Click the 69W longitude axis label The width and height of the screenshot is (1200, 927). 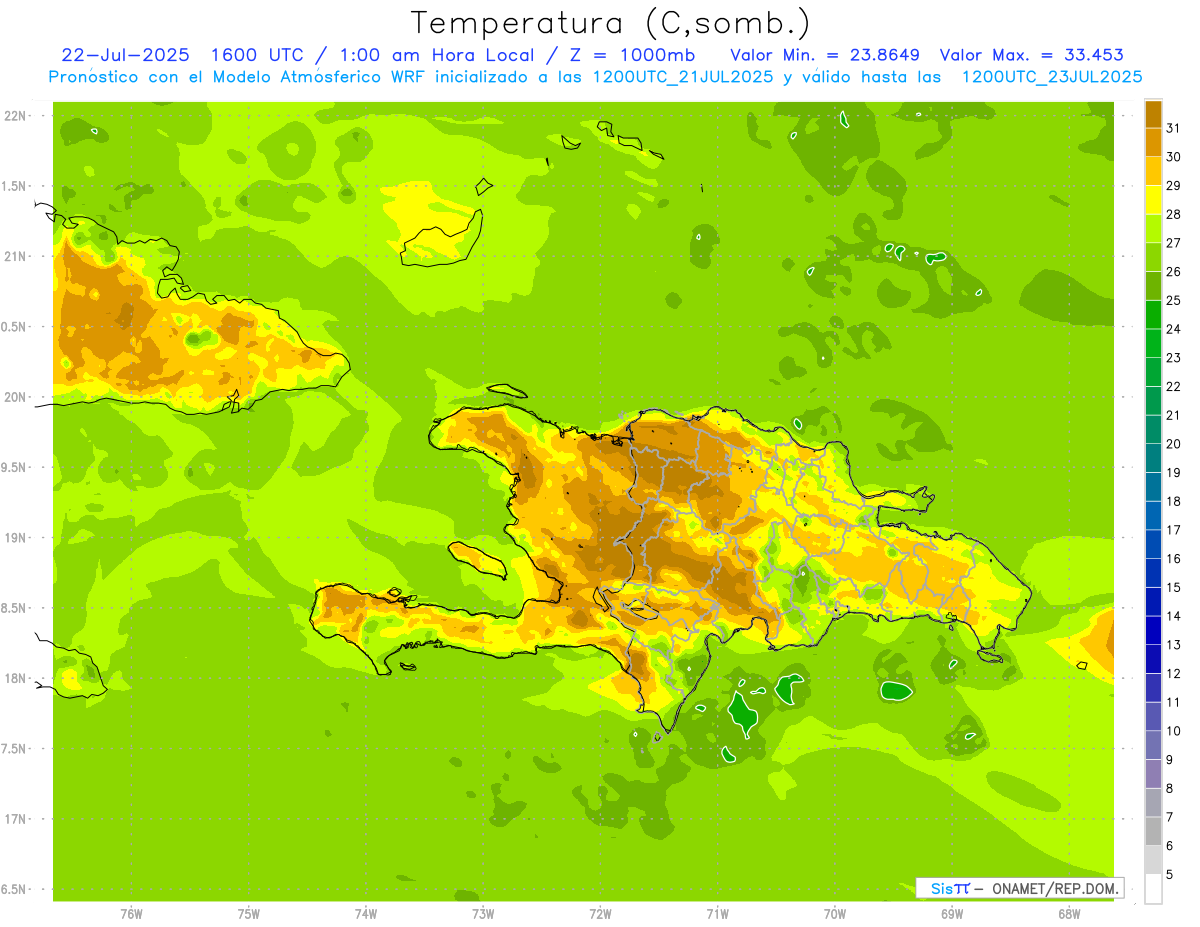pyautogui.click(x=952, y=914)
